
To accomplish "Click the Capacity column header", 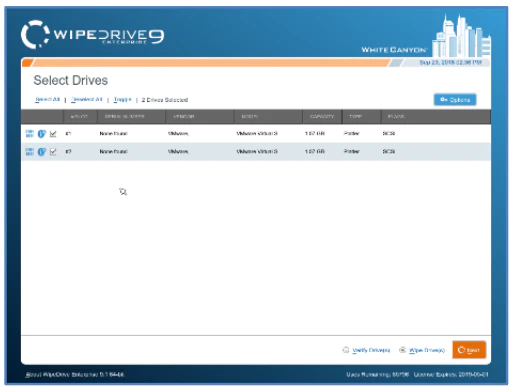I will tap(322, 116).
